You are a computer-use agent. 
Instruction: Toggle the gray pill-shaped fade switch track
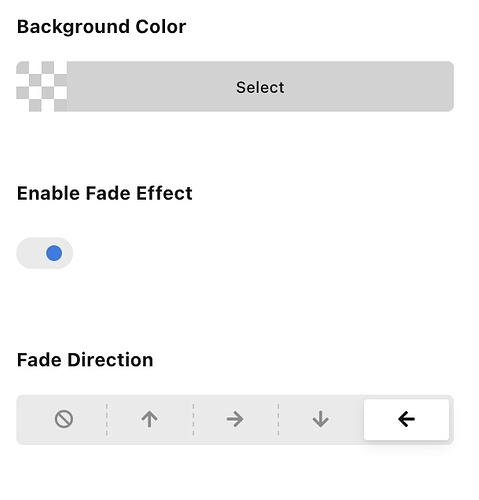coord(44,253)
